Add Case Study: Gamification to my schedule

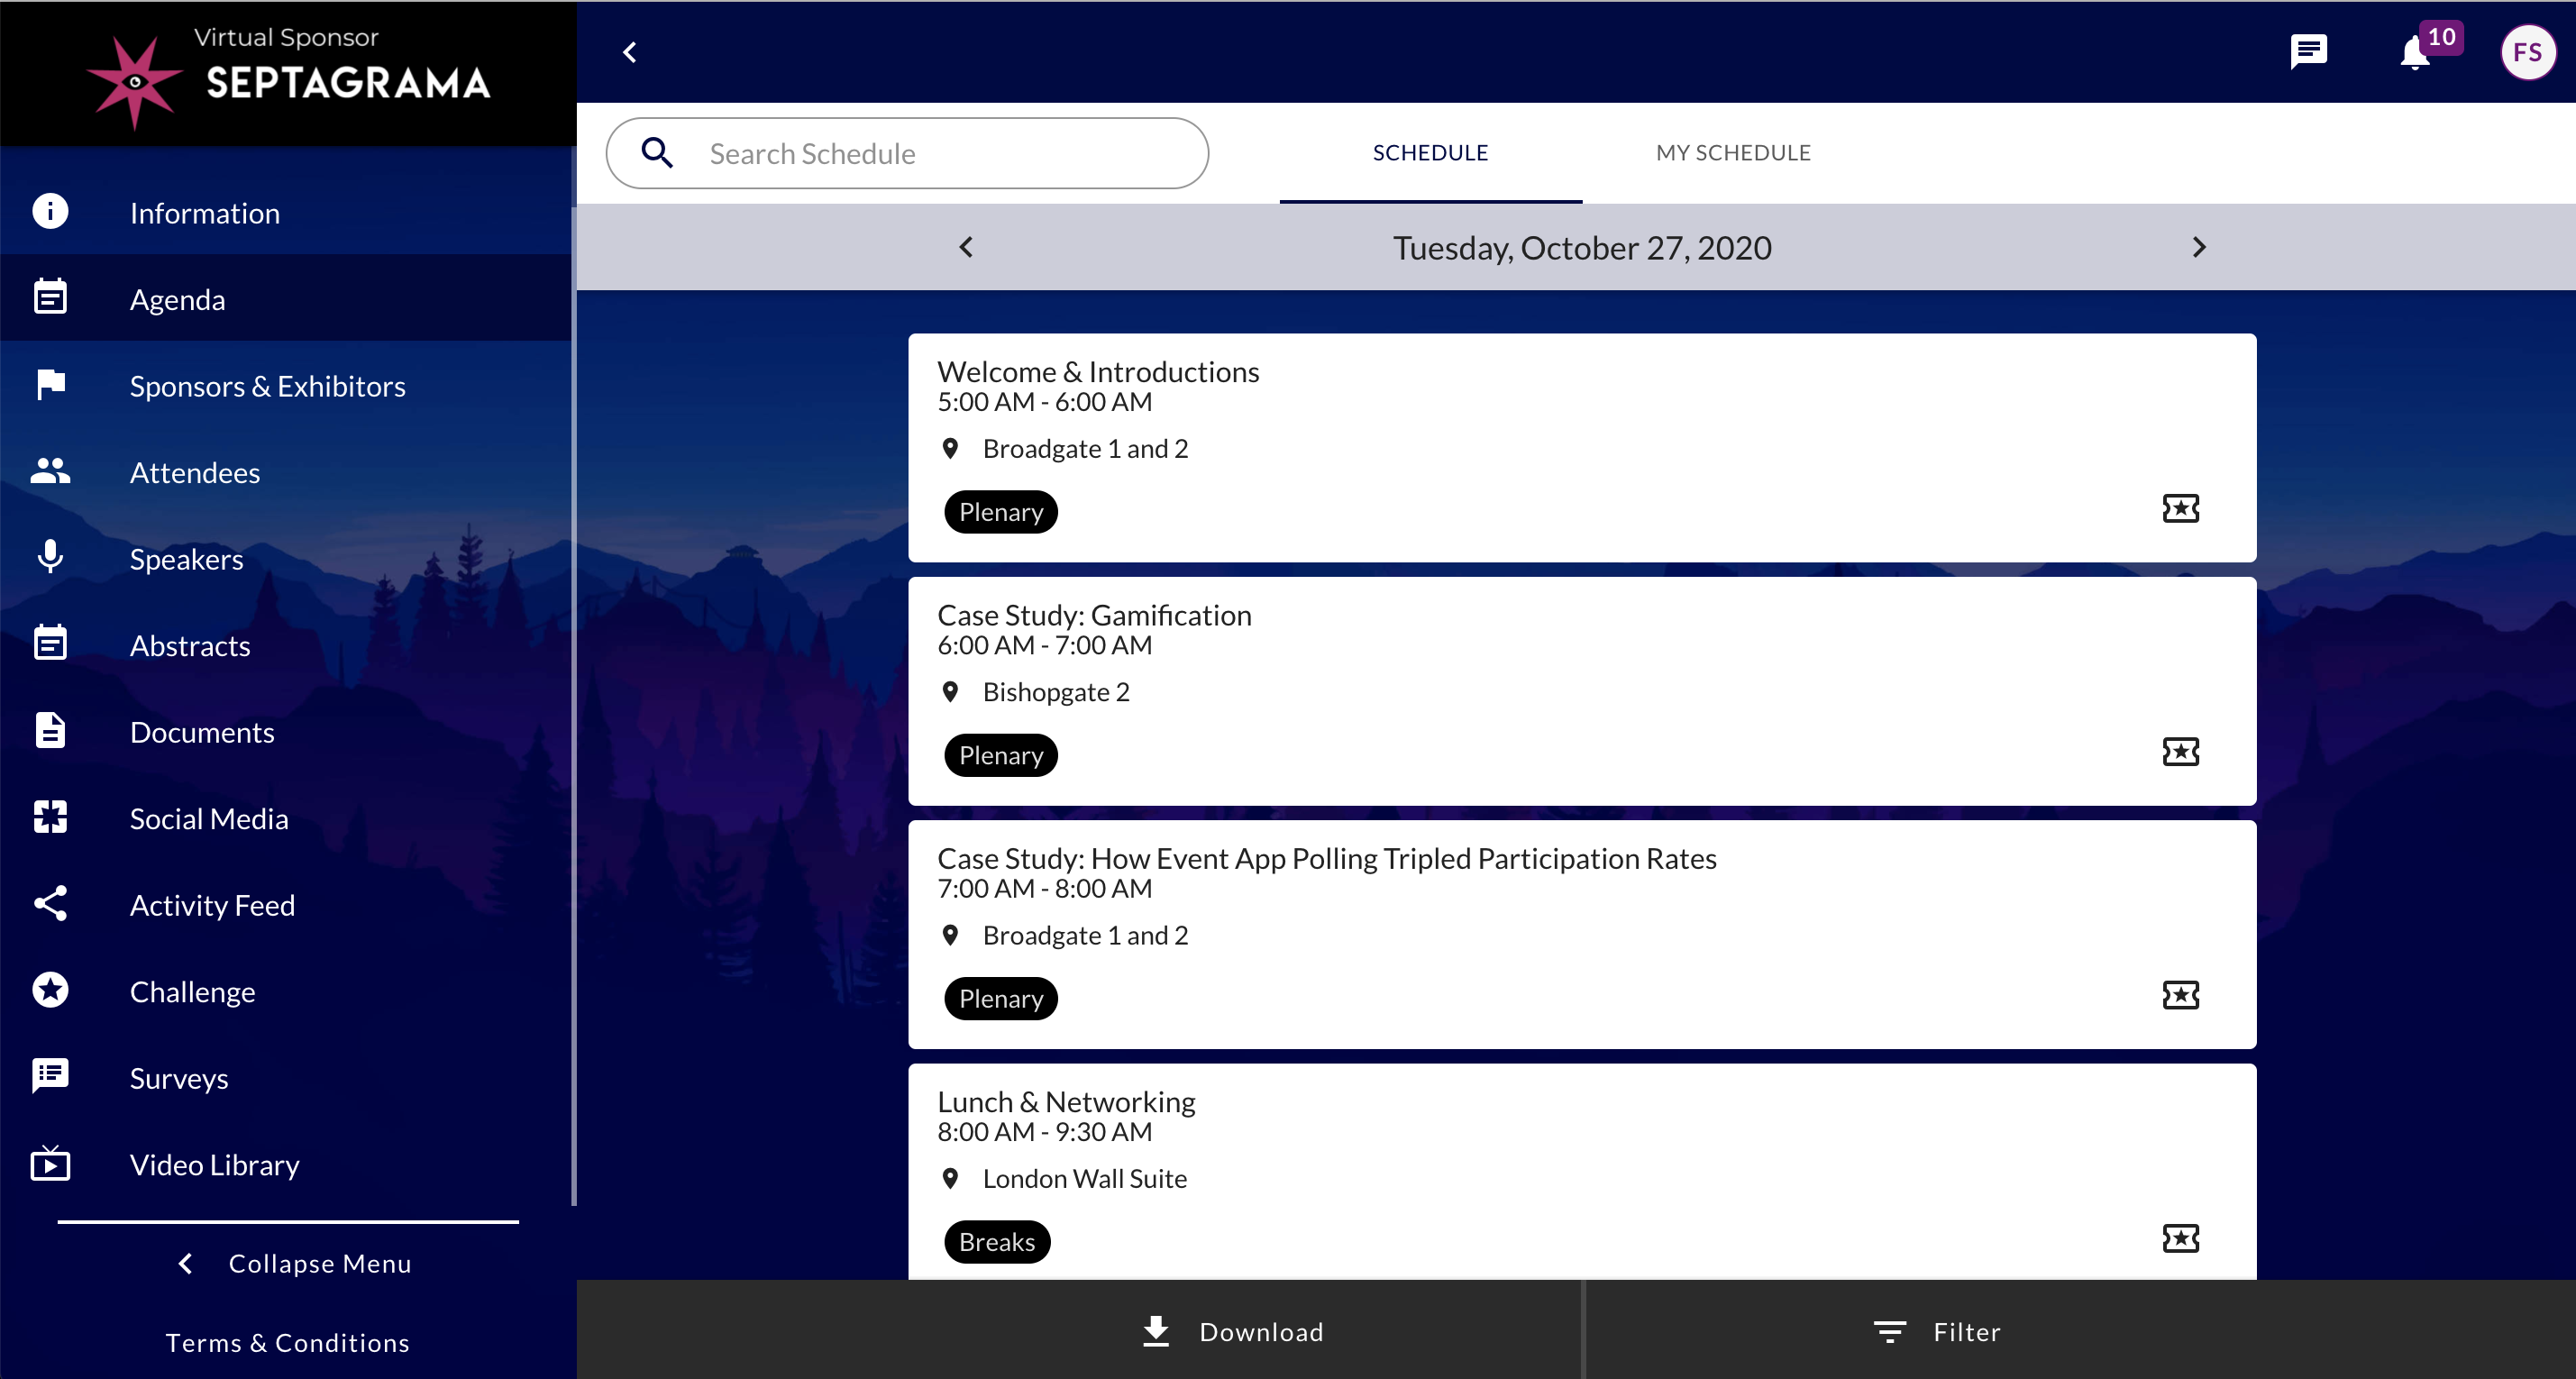(2180, 751)
